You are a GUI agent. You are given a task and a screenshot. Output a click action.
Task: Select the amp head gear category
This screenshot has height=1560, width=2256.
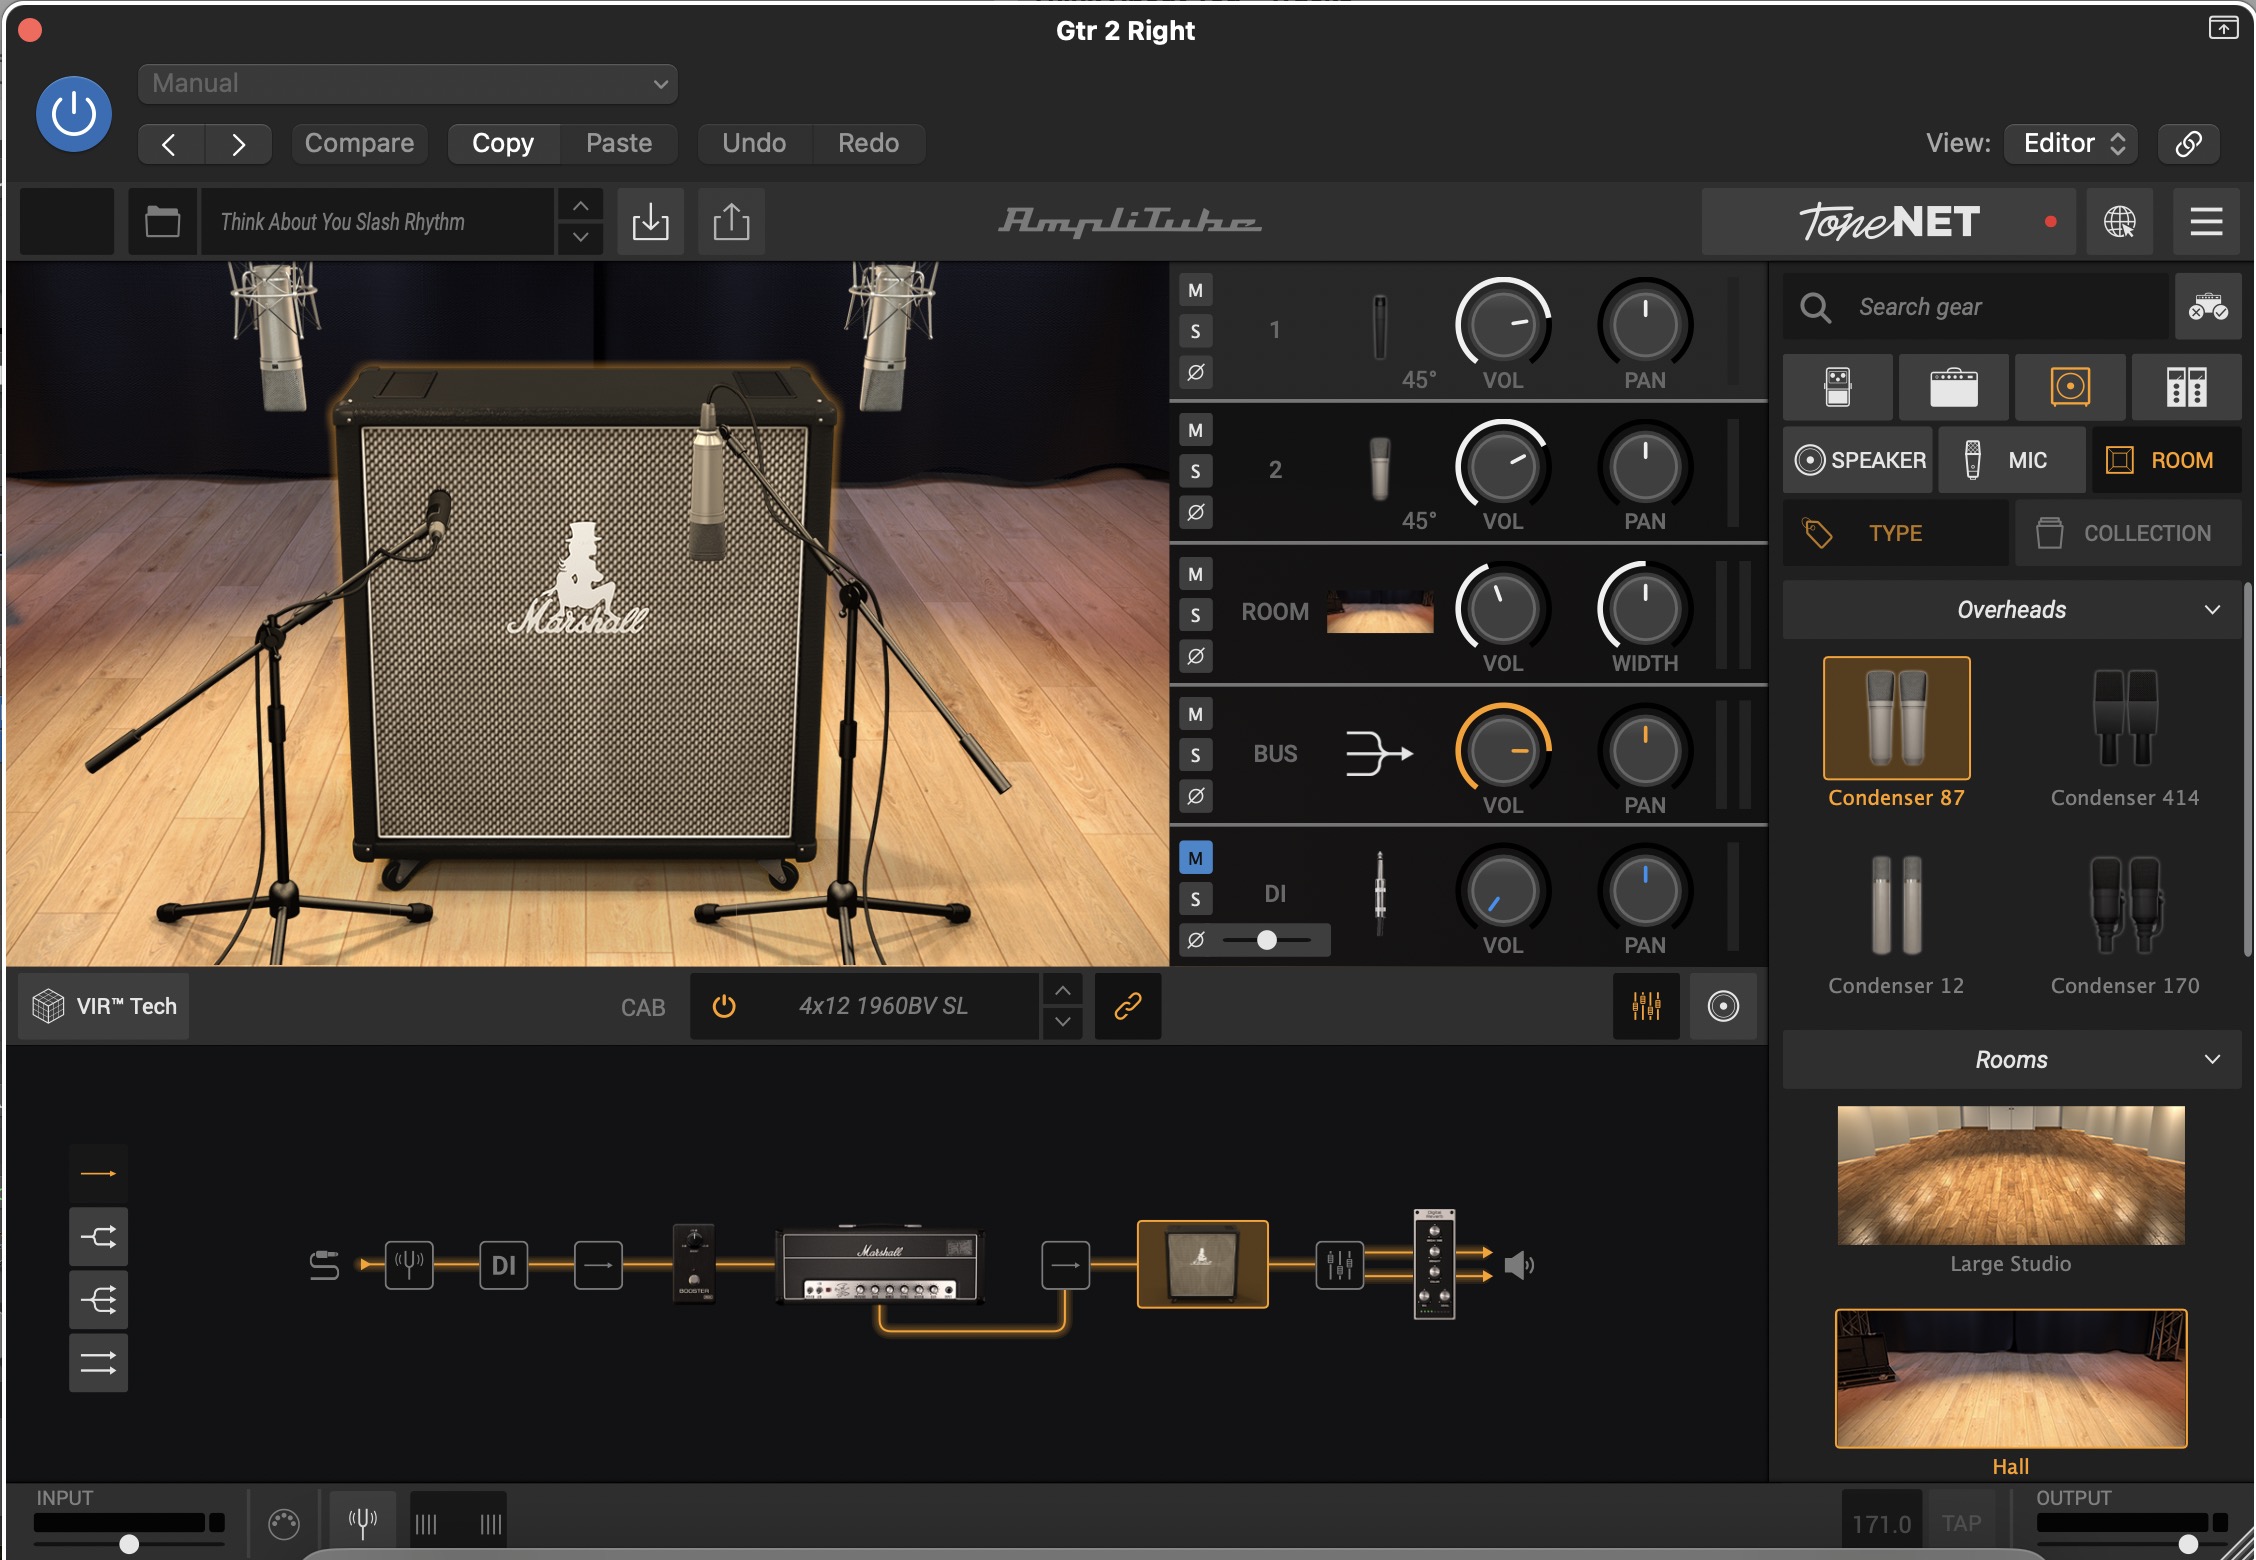[1953, 387]
